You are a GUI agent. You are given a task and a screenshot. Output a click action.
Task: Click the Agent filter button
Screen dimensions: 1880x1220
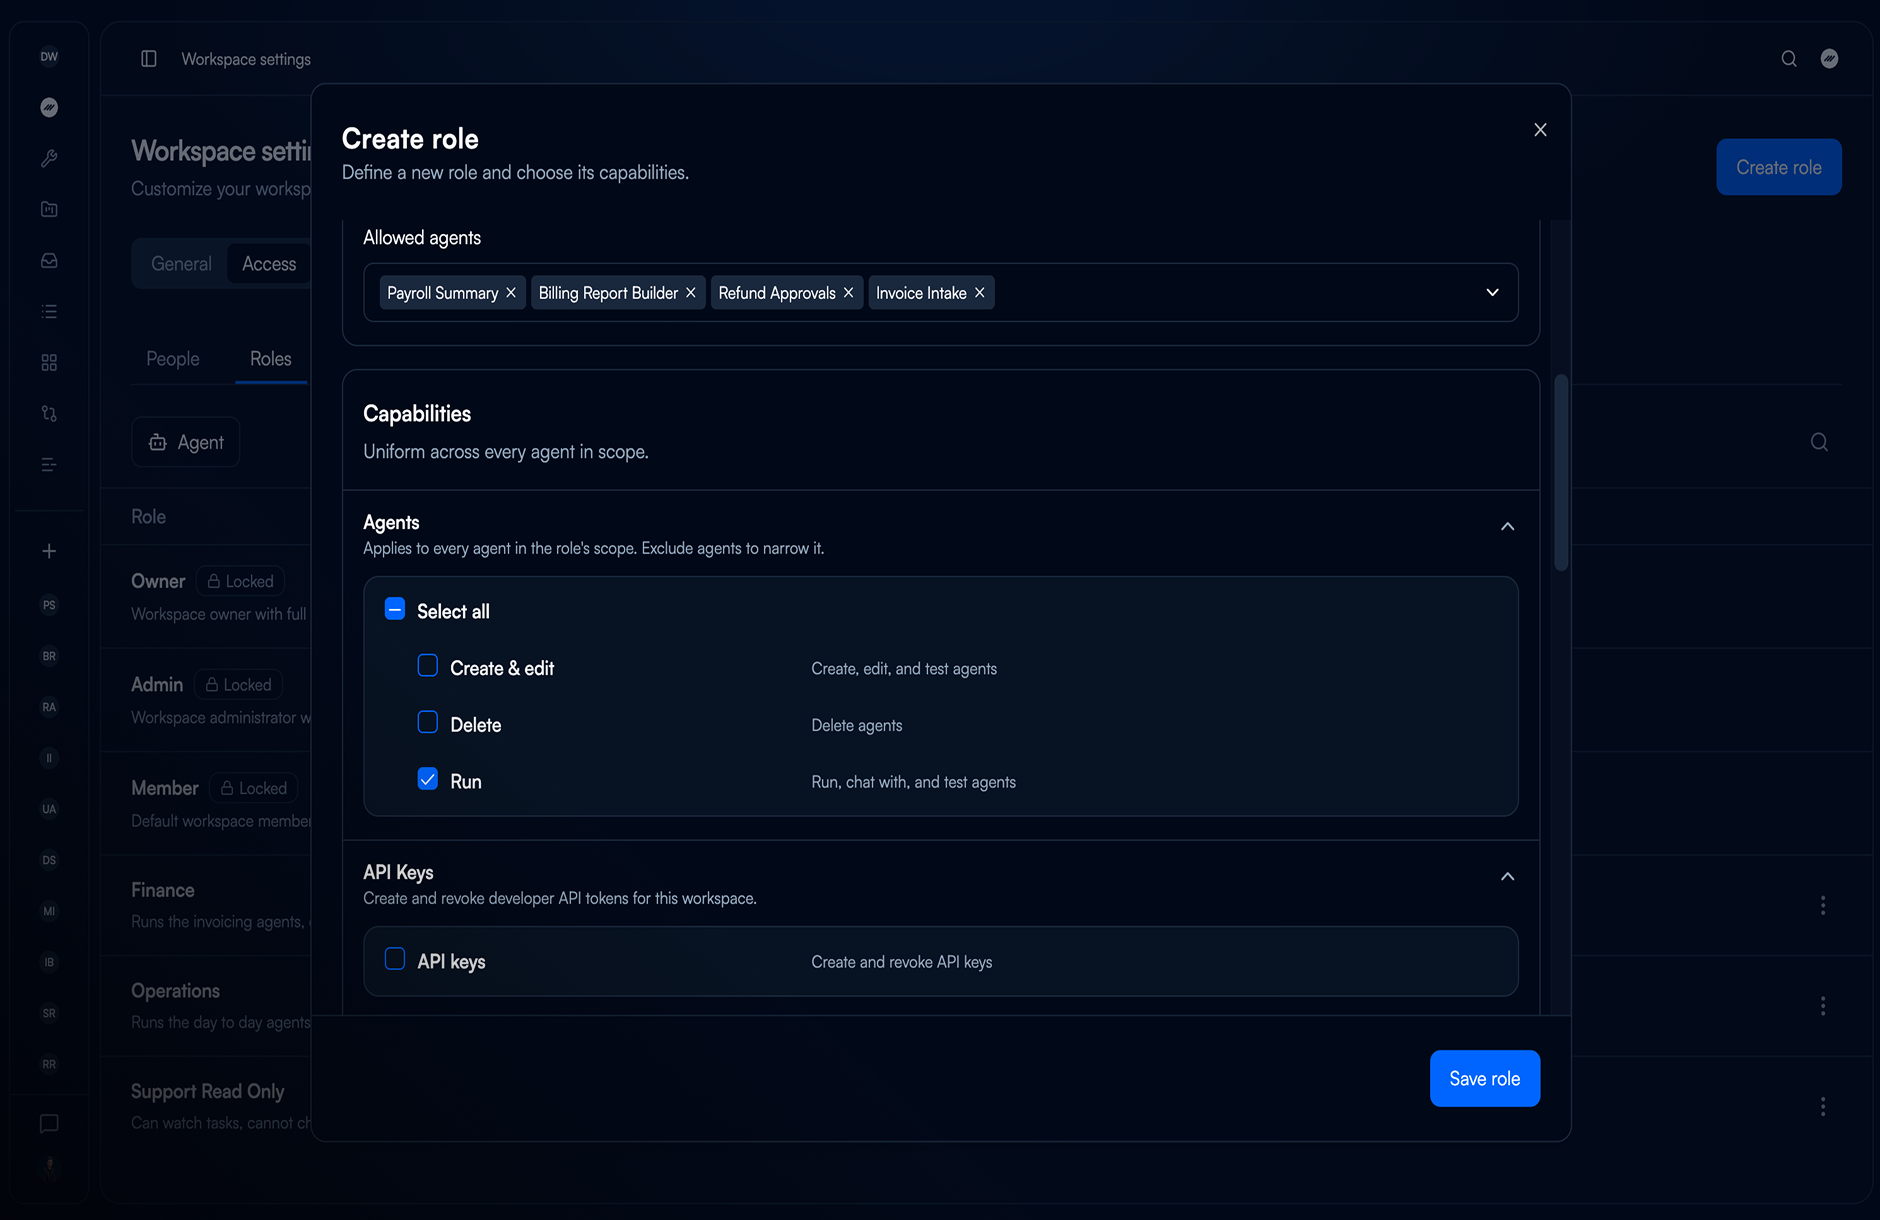(186, 442)
